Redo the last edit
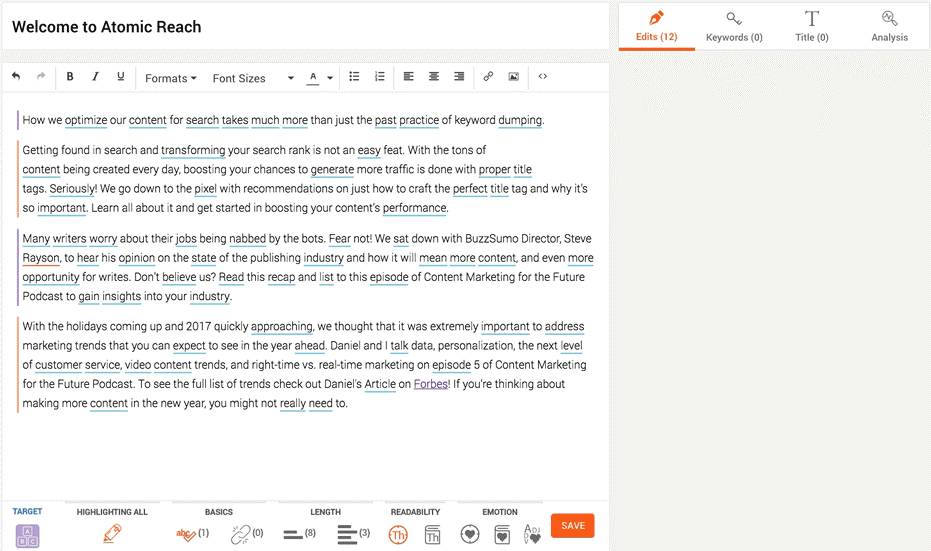The height and width of the screenshot is (551, 931). point(41,76)
